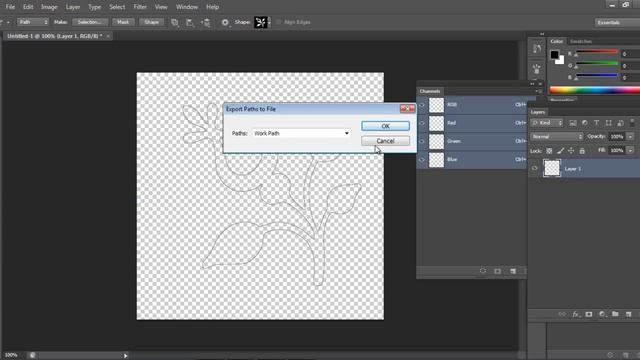
Task: Open the Kind layer filter dropdown
Action: pos(547,123)
